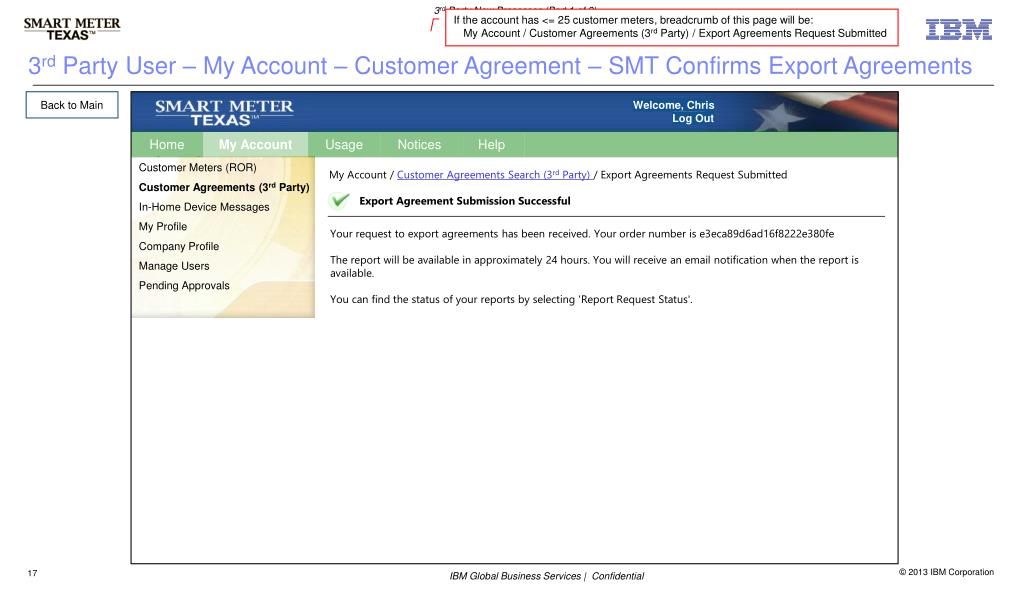This screenshot has width=1023, height=590.
Task: Click the Smart Meter Texas banner logo
Action: click(x=224, y=112)
